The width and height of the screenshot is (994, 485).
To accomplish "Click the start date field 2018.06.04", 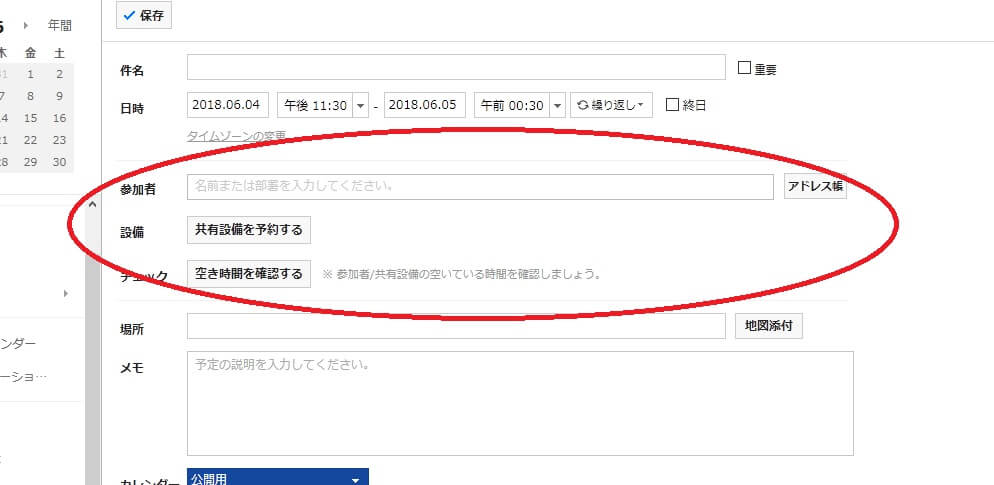I will click(228, 105).
